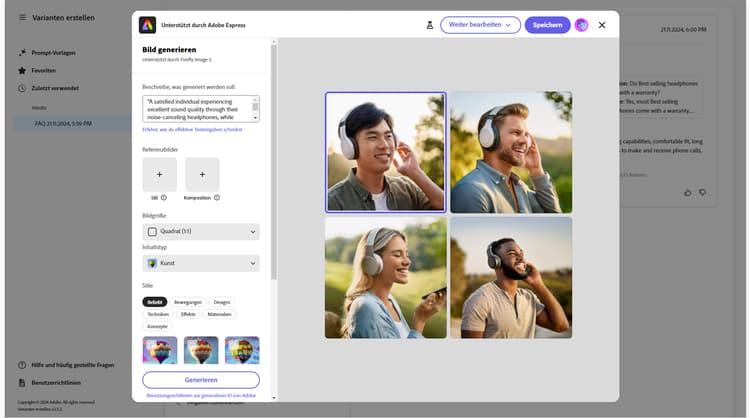Open the user profile avatar
This screenshot has height=418, width=750.
pyautogui.click(x=581, y=25)
